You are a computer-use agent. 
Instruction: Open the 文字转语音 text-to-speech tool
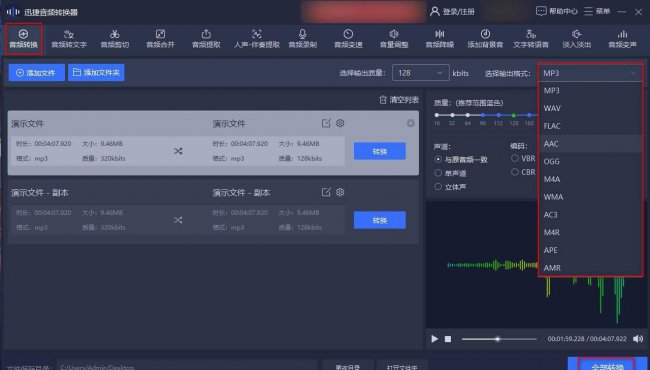click(x=531, y=39)
